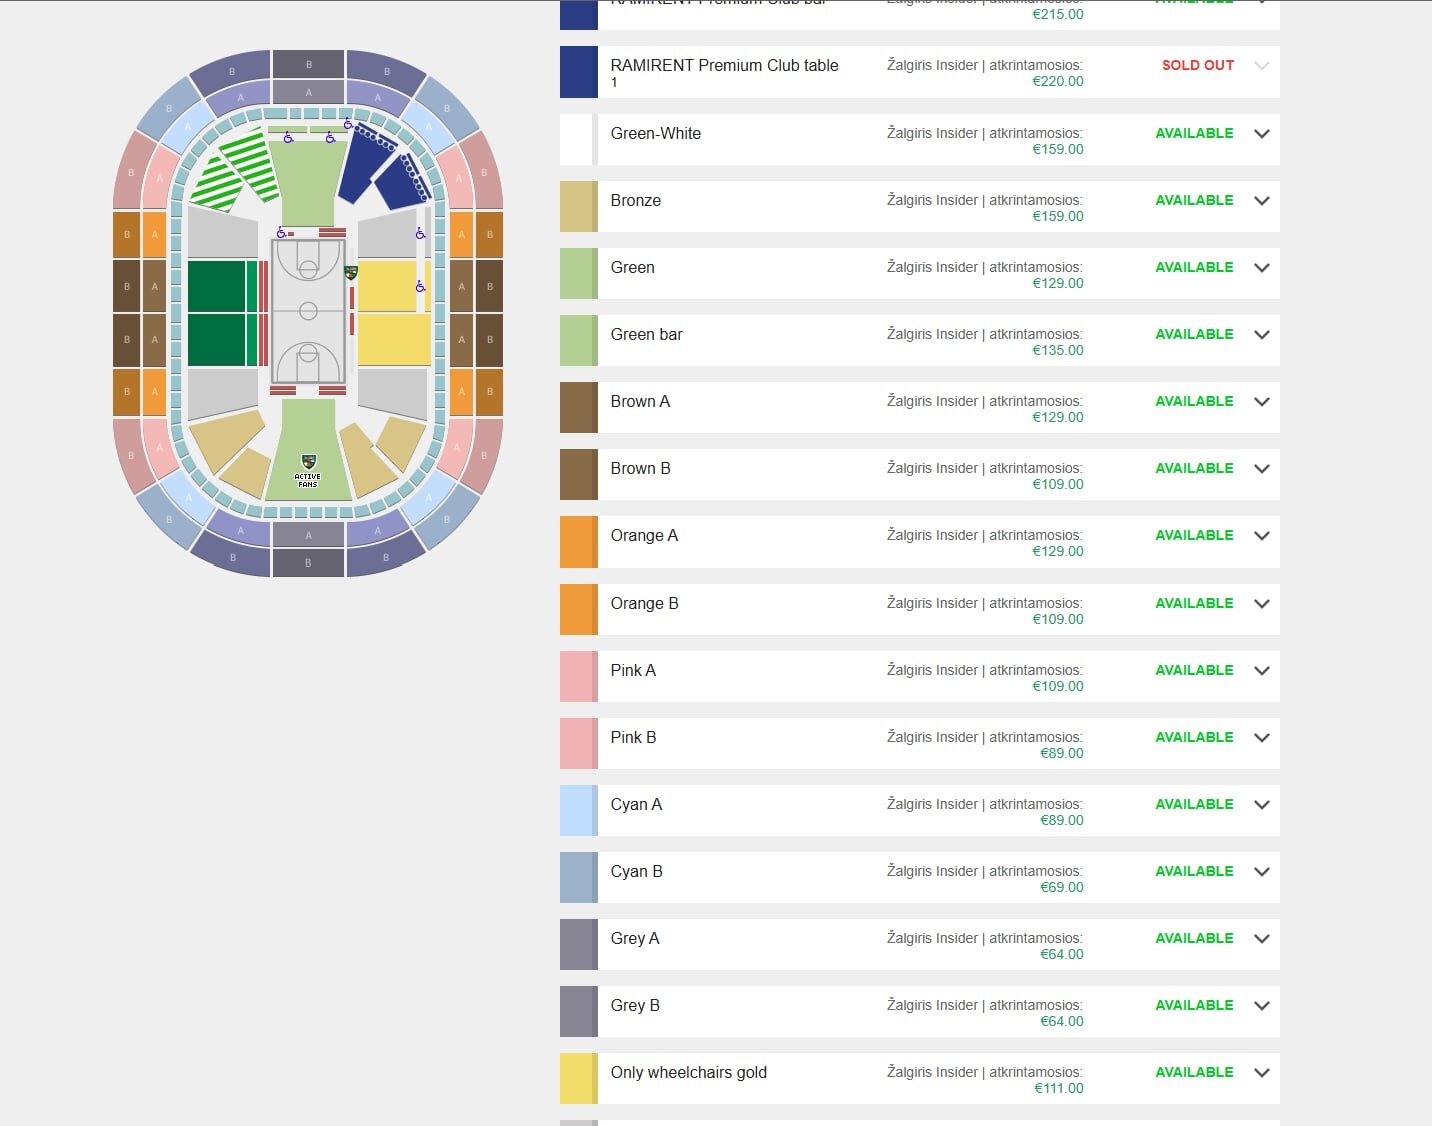
Task: Expand the Brown A ticket row chevron
Action: [x=1261, y=402]
